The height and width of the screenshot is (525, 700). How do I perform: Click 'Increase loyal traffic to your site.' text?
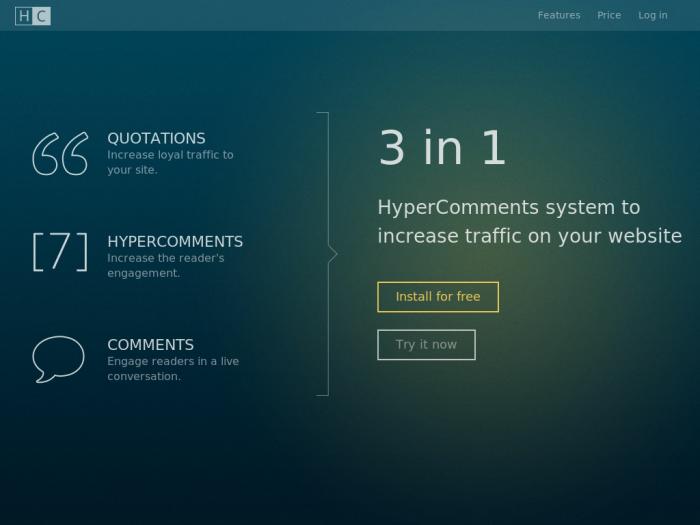170,162
